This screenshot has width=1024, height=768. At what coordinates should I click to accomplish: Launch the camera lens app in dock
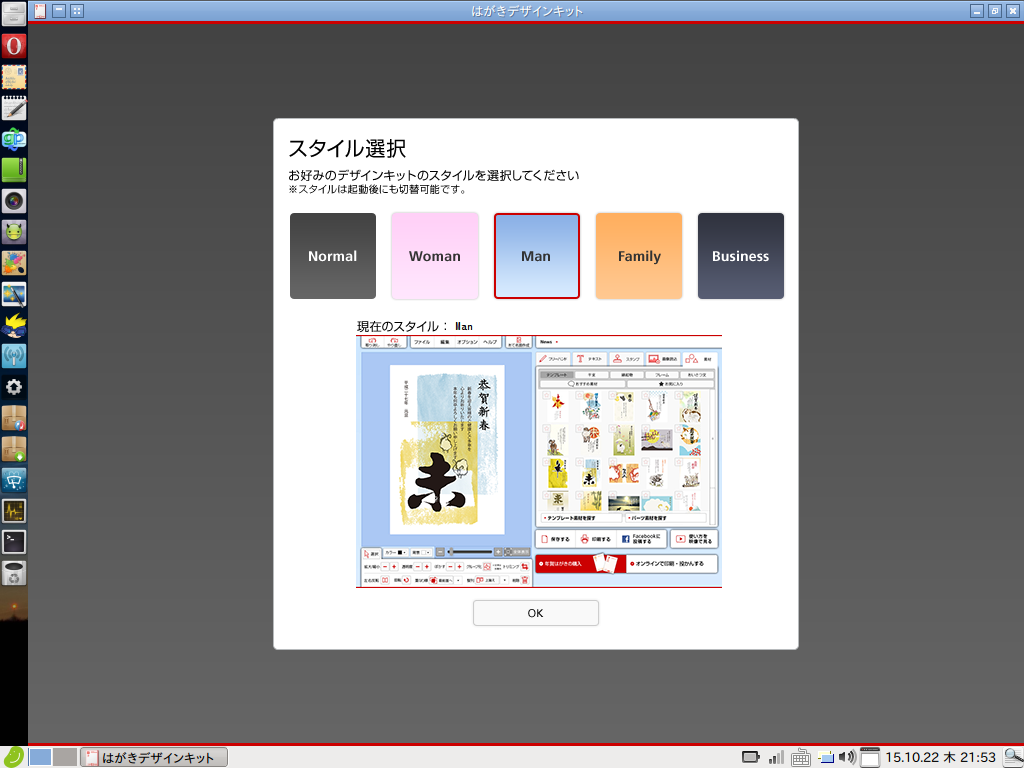point(14,201)
